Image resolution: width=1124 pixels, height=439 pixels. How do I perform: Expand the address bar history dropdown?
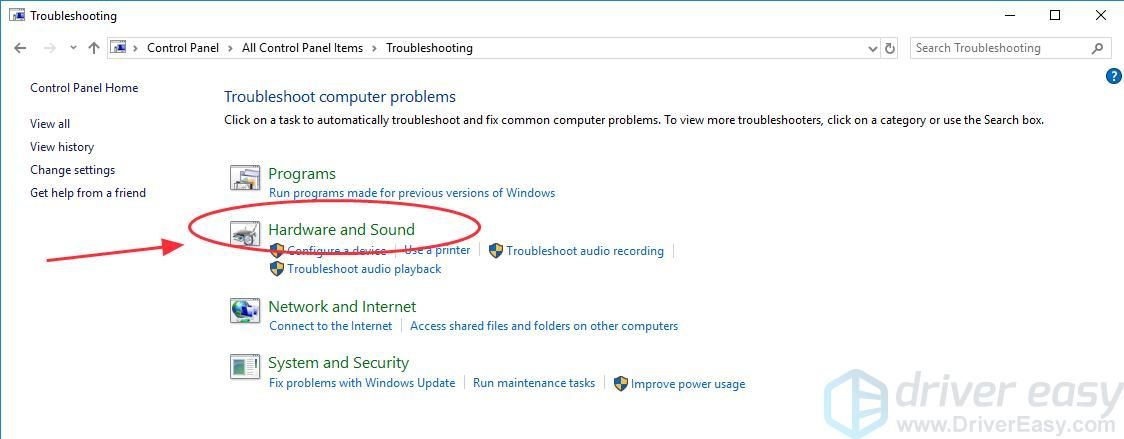pyautogui.click(x=872, y=48)
